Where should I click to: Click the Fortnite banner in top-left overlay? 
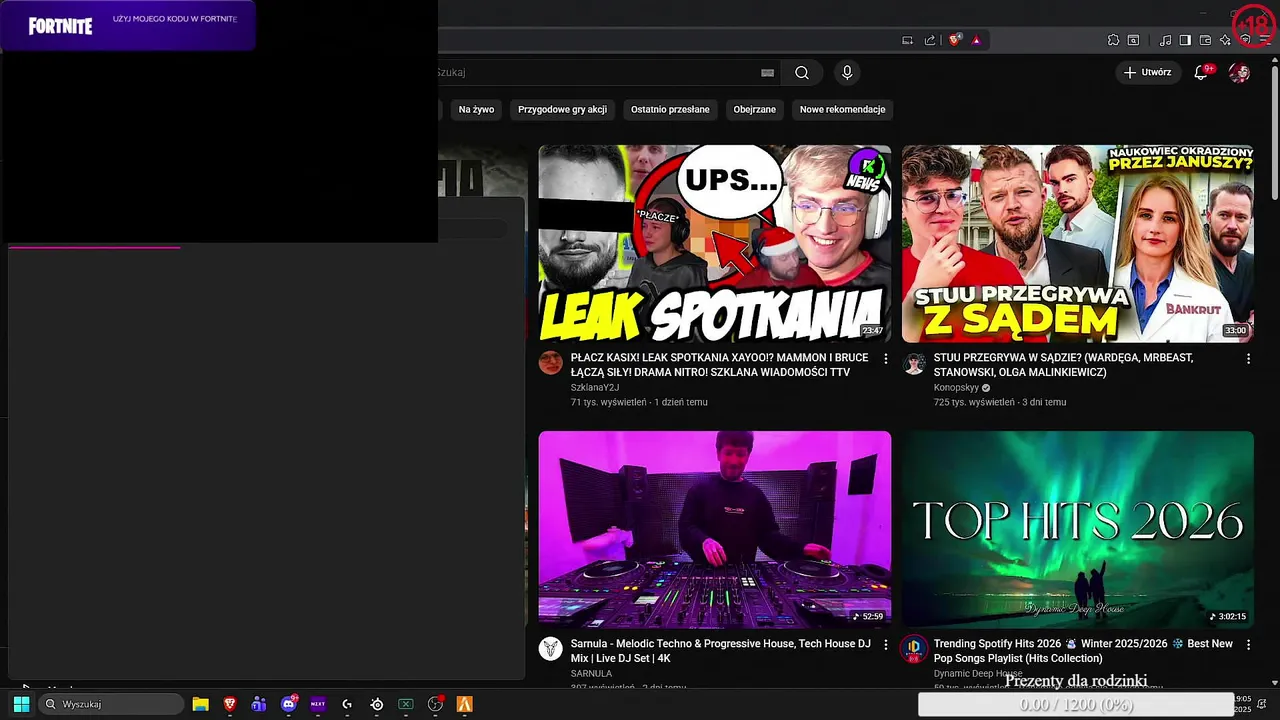128,25
